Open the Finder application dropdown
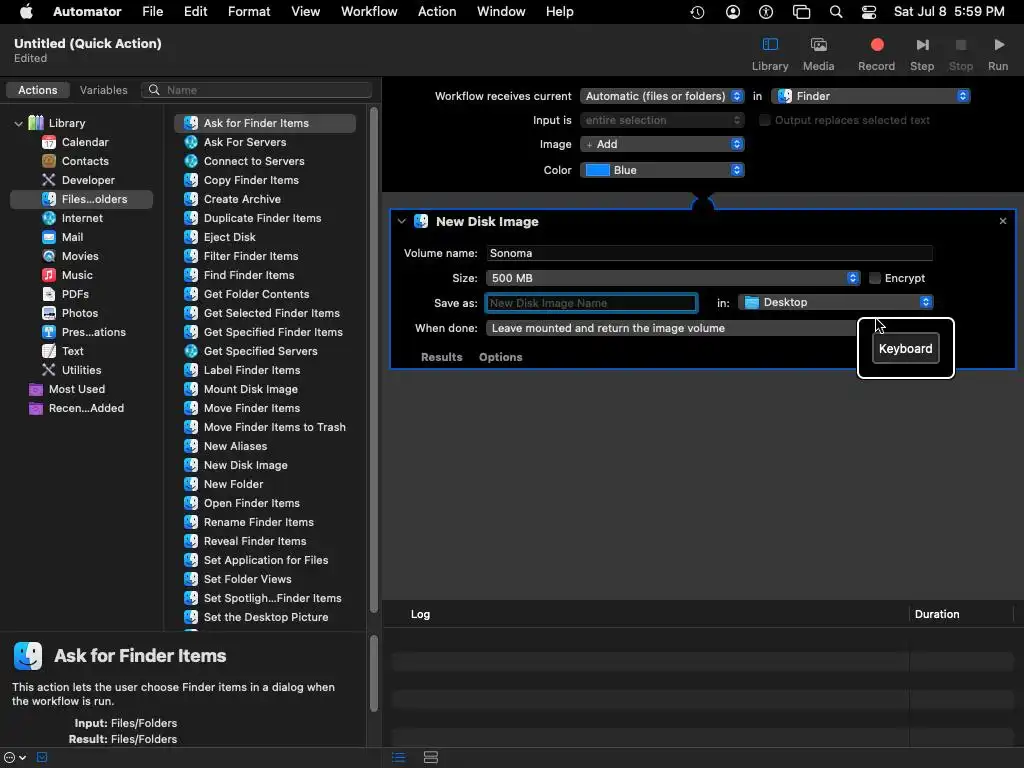 pos(871,96)
